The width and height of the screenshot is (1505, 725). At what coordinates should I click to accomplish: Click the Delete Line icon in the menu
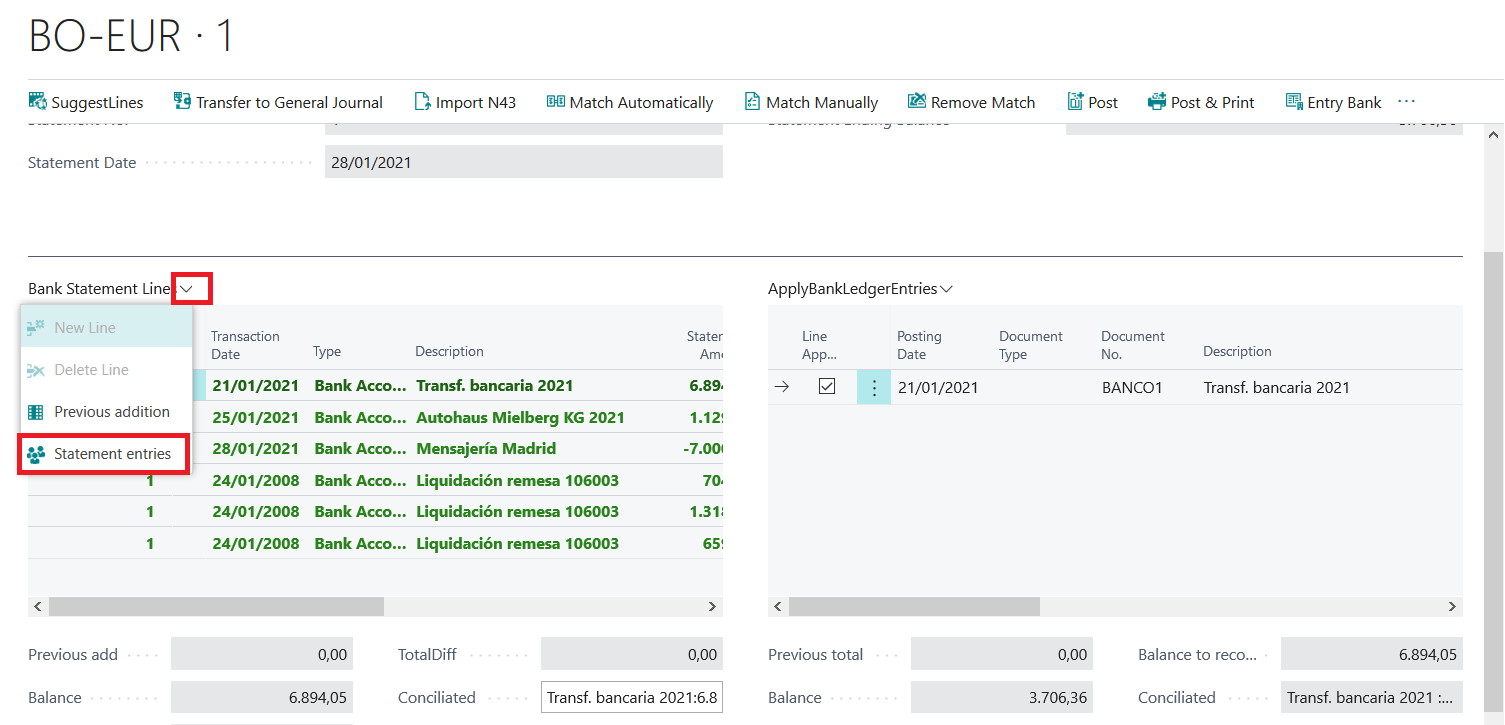point(36,370)
